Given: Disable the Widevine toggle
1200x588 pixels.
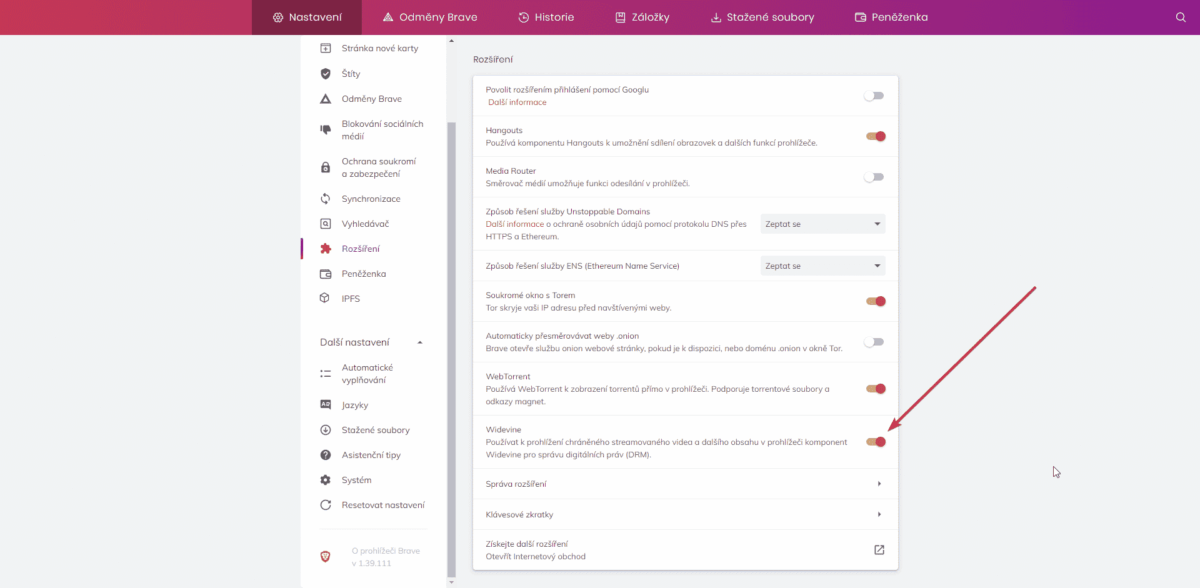Looking at the screenshot, I should click(x=875, y=442).
